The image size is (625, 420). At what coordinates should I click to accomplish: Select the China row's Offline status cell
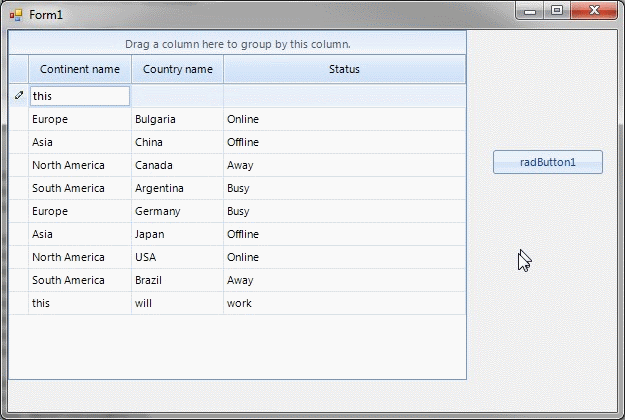(344, 142)
